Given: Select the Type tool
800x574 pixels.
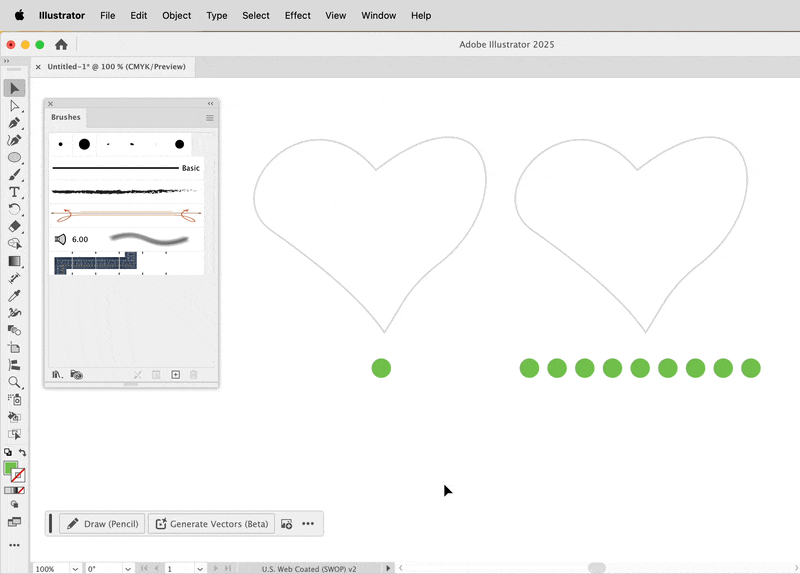Looking at the screenshot, I should point(14,192).
